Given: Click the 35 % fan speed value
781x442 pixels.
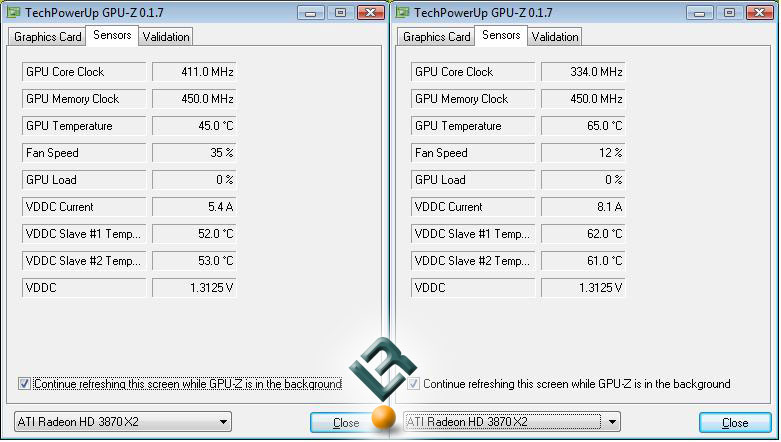Looking at the screenshot, I should (194, 152).
